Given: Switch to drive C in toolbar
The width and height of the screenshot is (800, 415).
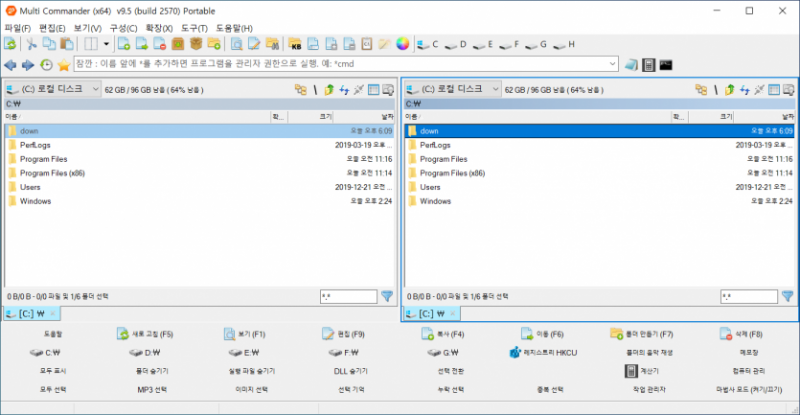Looking at the screenshot, I should click(x=428, y=45).
